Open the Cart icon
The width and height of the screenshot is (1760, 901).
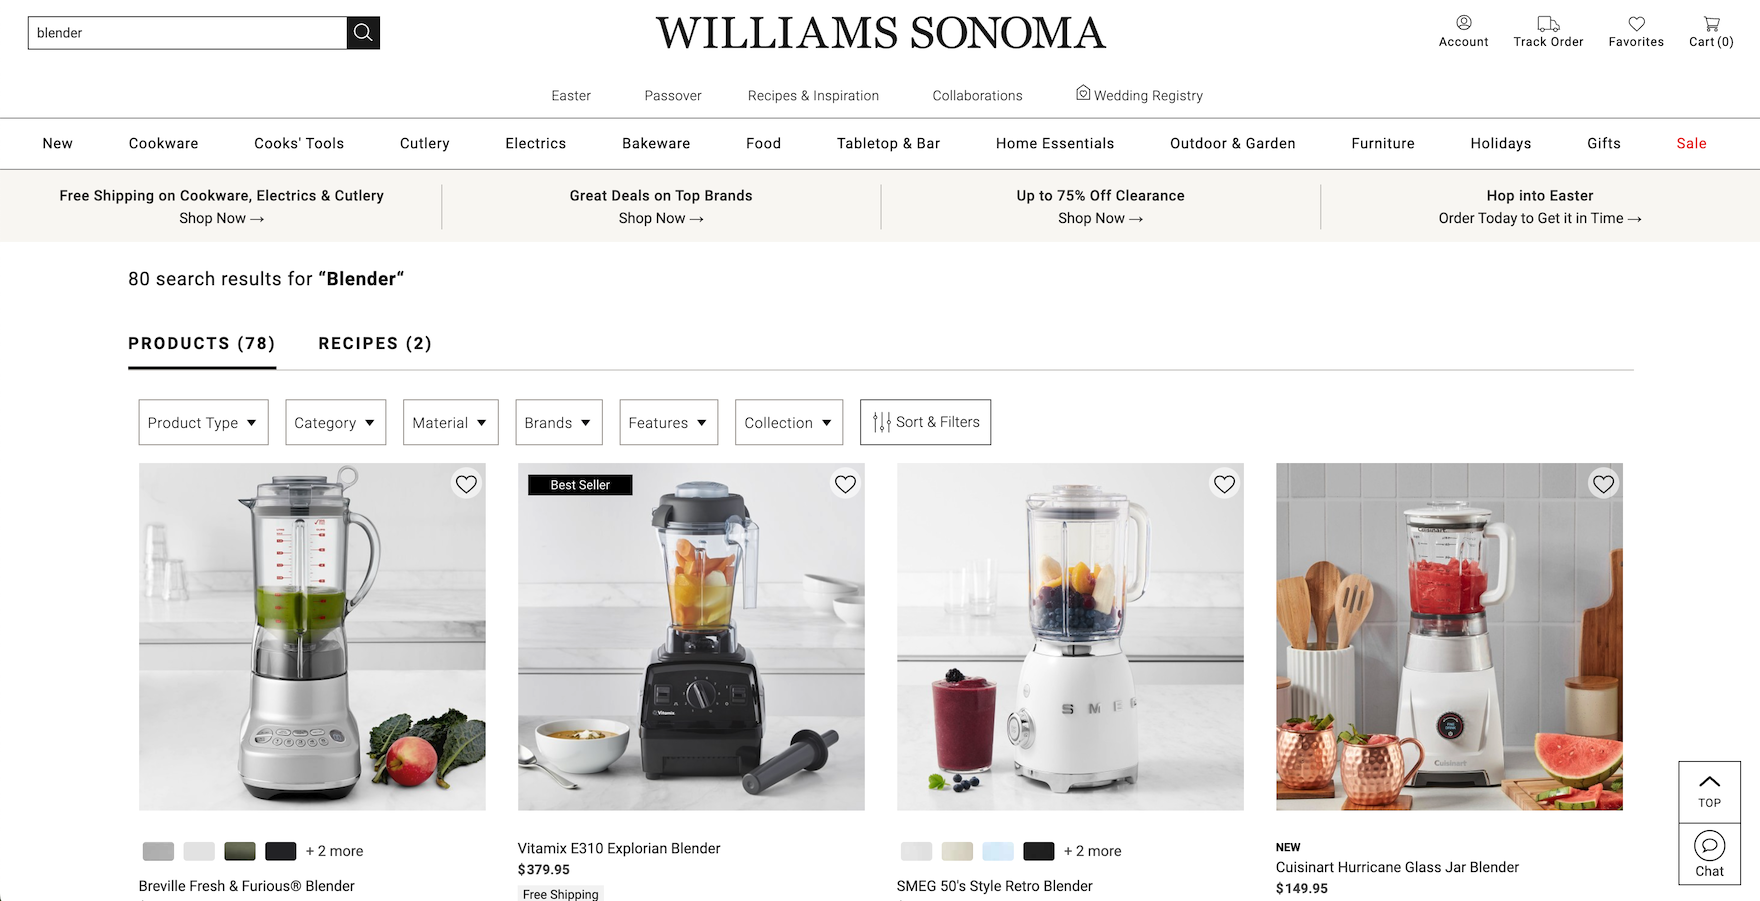pyautogui.click(x=1712, y=23)
